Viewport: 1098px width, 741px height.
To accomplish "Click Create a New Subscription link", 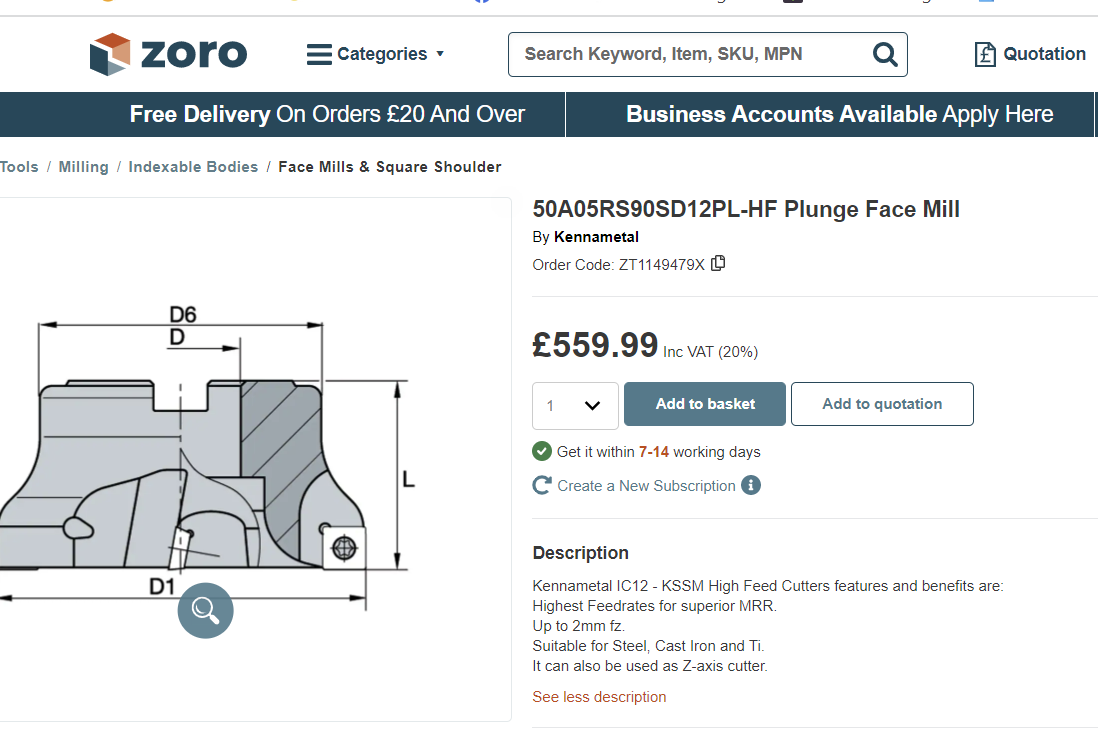I will (646, 485).
